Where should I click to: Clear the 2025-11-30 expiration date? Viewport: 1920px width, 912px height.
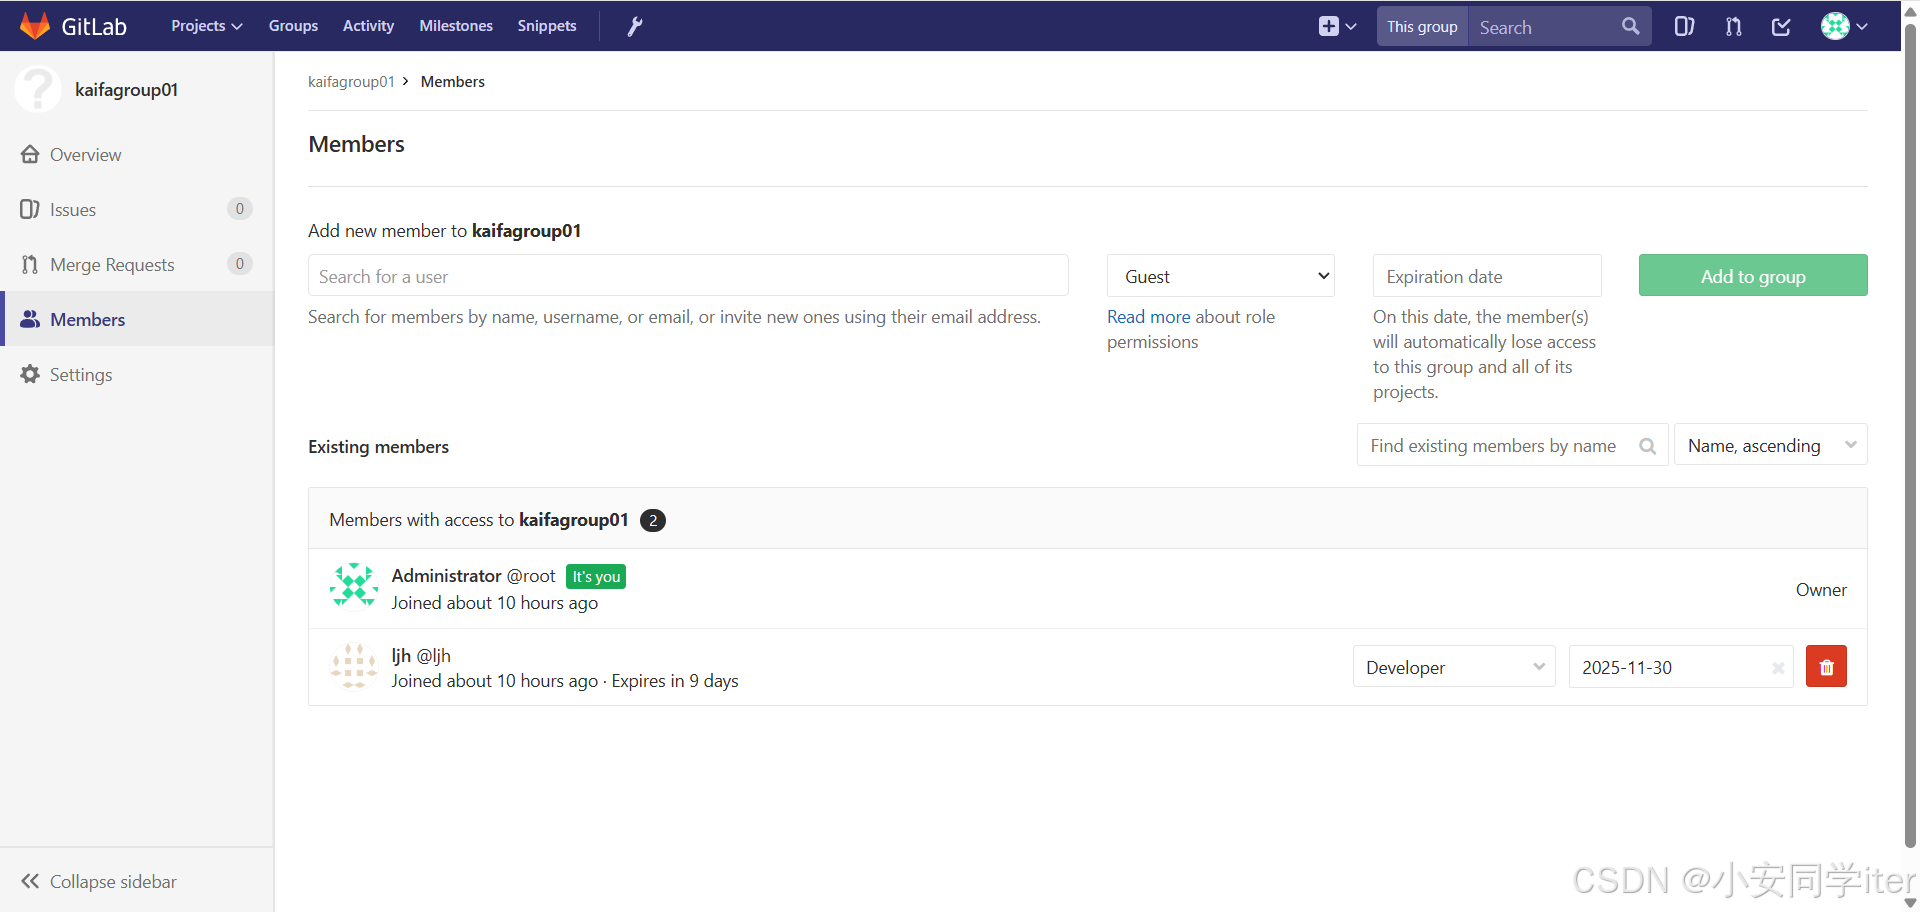pyautogui.click(x=1777, y=668)
